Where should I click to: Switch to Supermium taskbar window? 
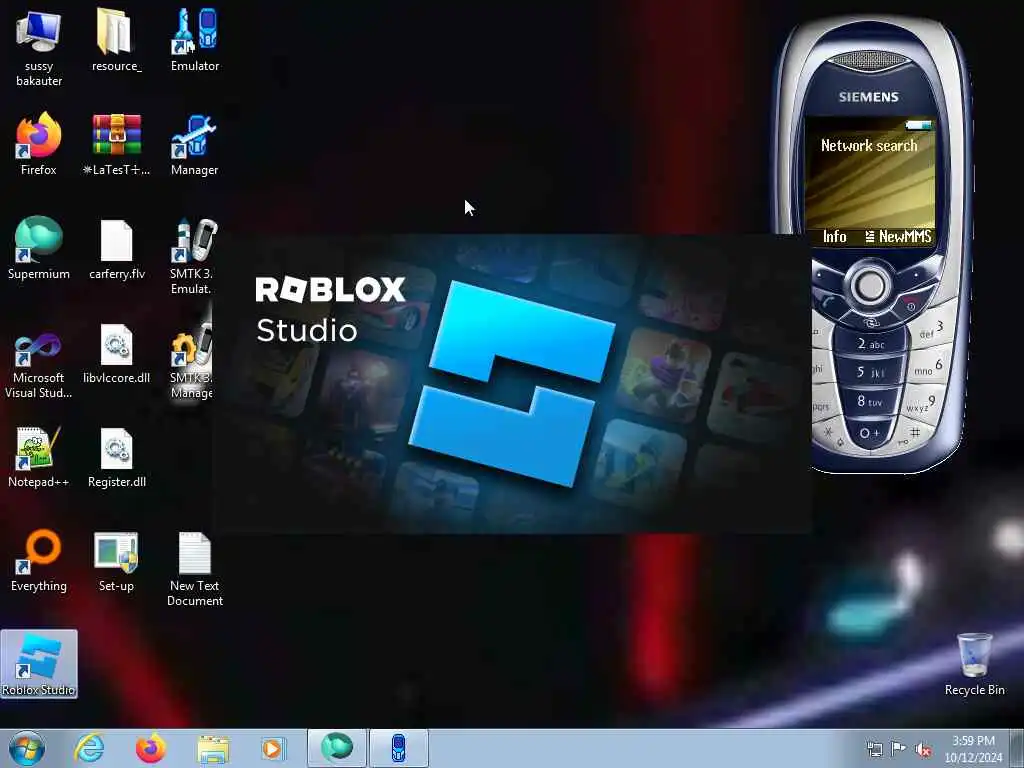[337, 748]
